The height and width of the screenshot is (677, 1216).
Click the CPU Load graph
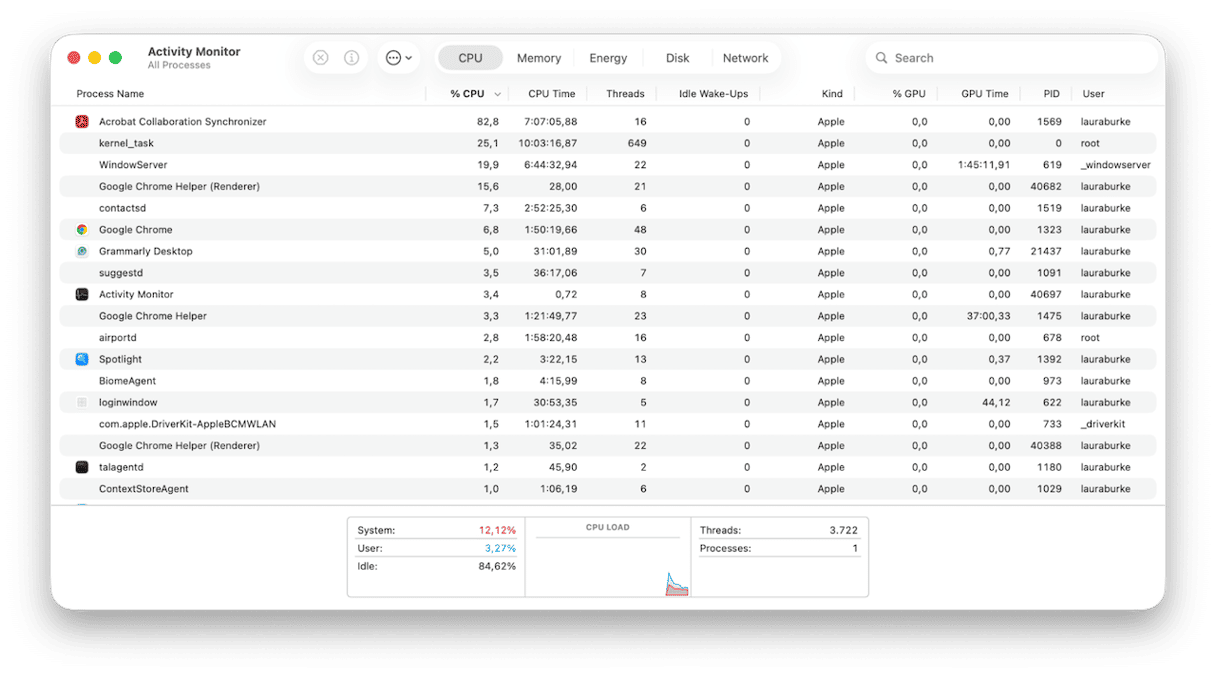tap(607, 560)
